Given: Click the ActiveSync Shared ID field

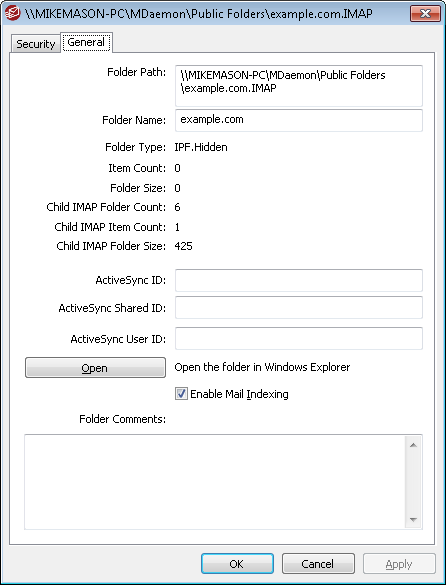Looking at the screenshot, I should (x=299, y=308).
